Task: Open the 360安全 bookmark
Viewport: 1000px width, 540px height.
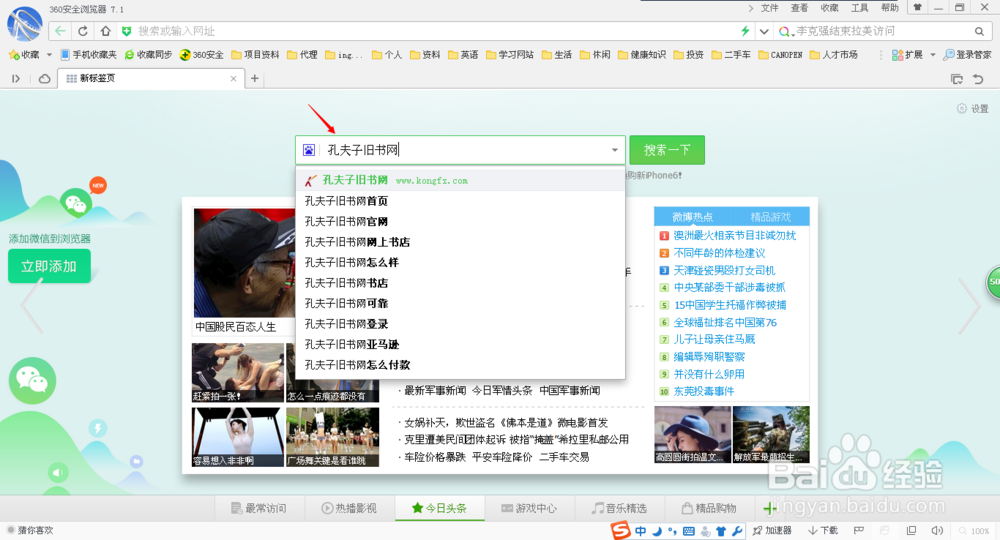Action: point(202,55)
